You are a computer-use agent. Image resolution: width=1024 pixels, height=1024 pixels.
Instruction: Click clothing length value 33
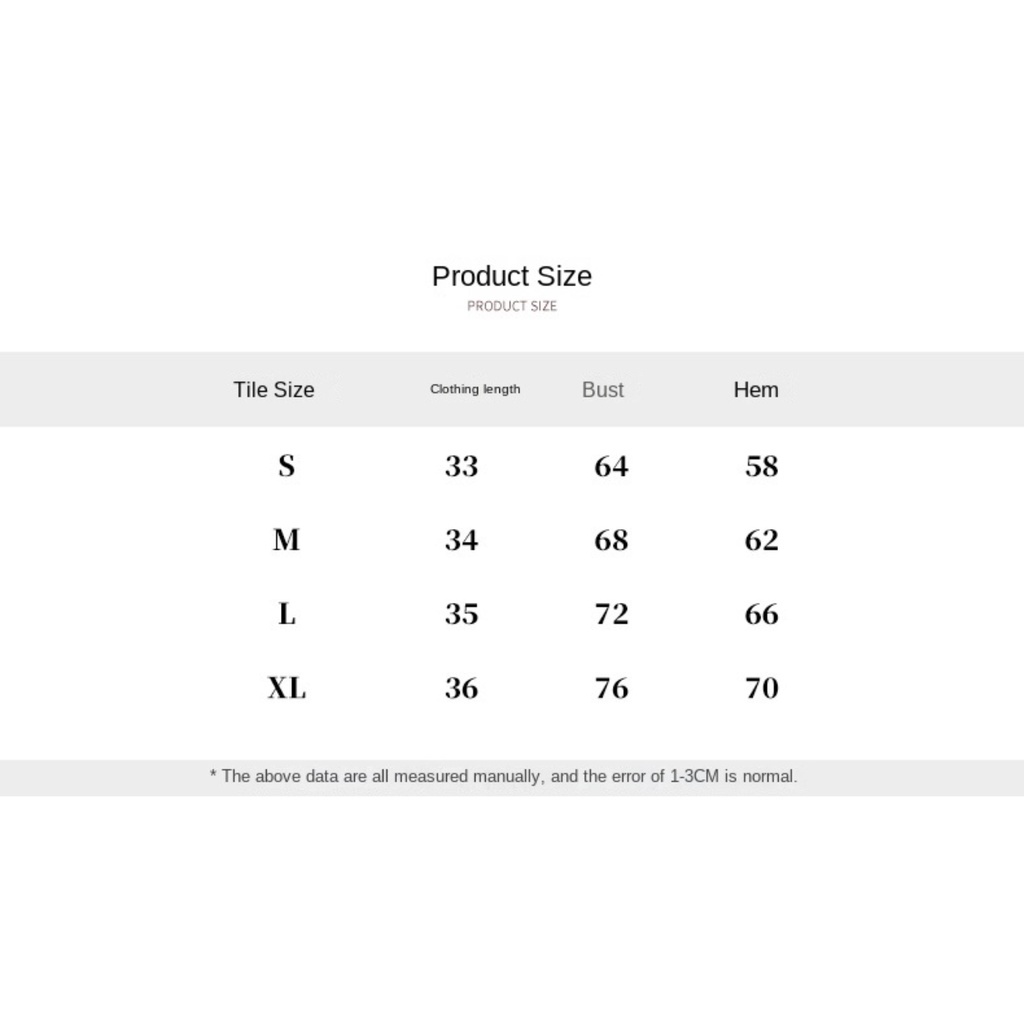click(x=461, y=466)
